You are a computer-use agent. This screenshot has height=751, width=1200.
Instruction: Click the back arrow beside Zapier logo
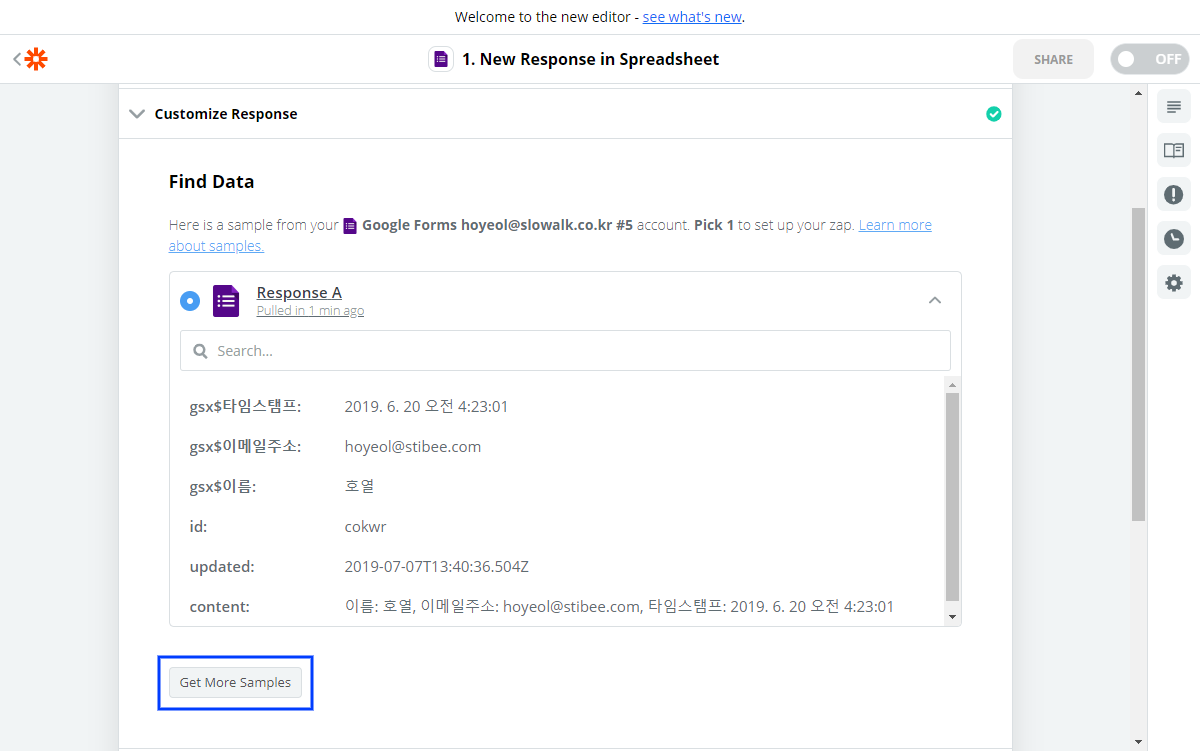pos(16,59)
